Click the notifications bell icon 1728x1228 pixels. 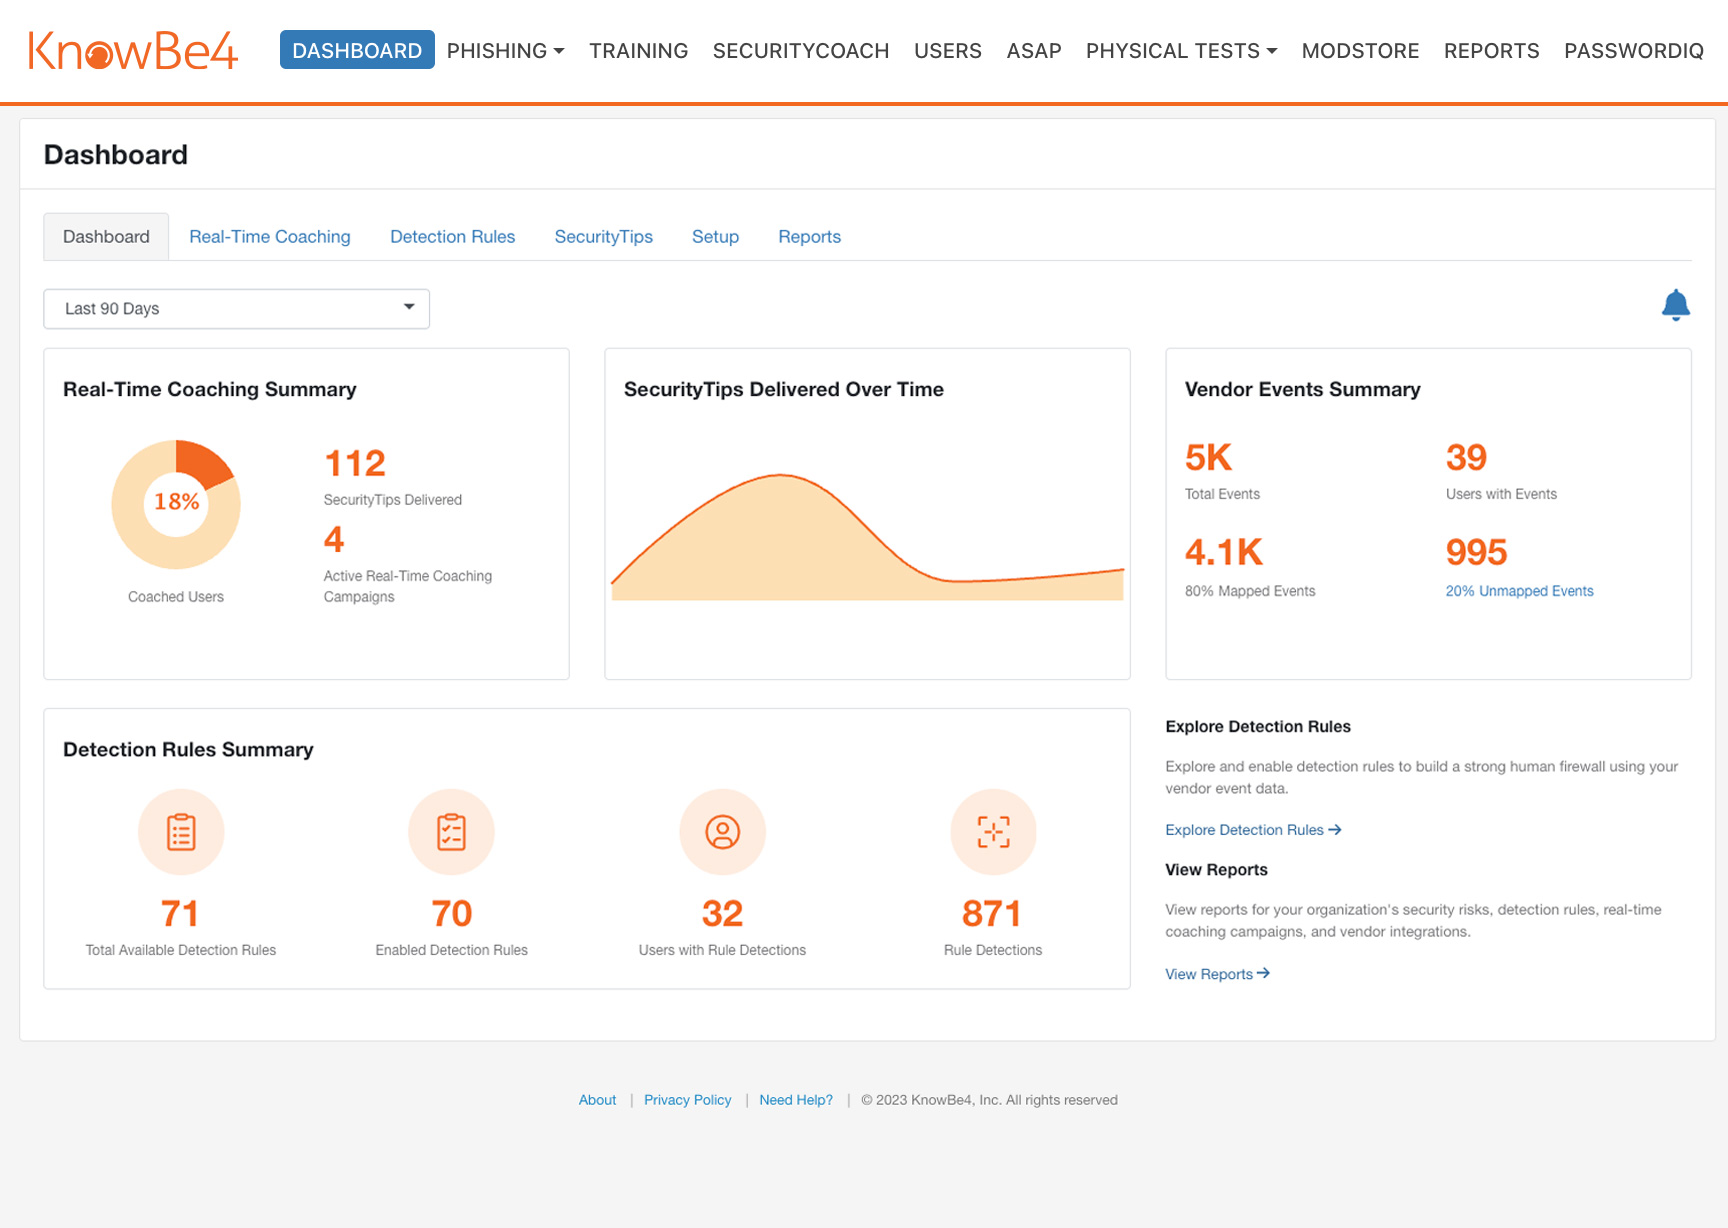pyautogui.click(x=1676, y=306)
